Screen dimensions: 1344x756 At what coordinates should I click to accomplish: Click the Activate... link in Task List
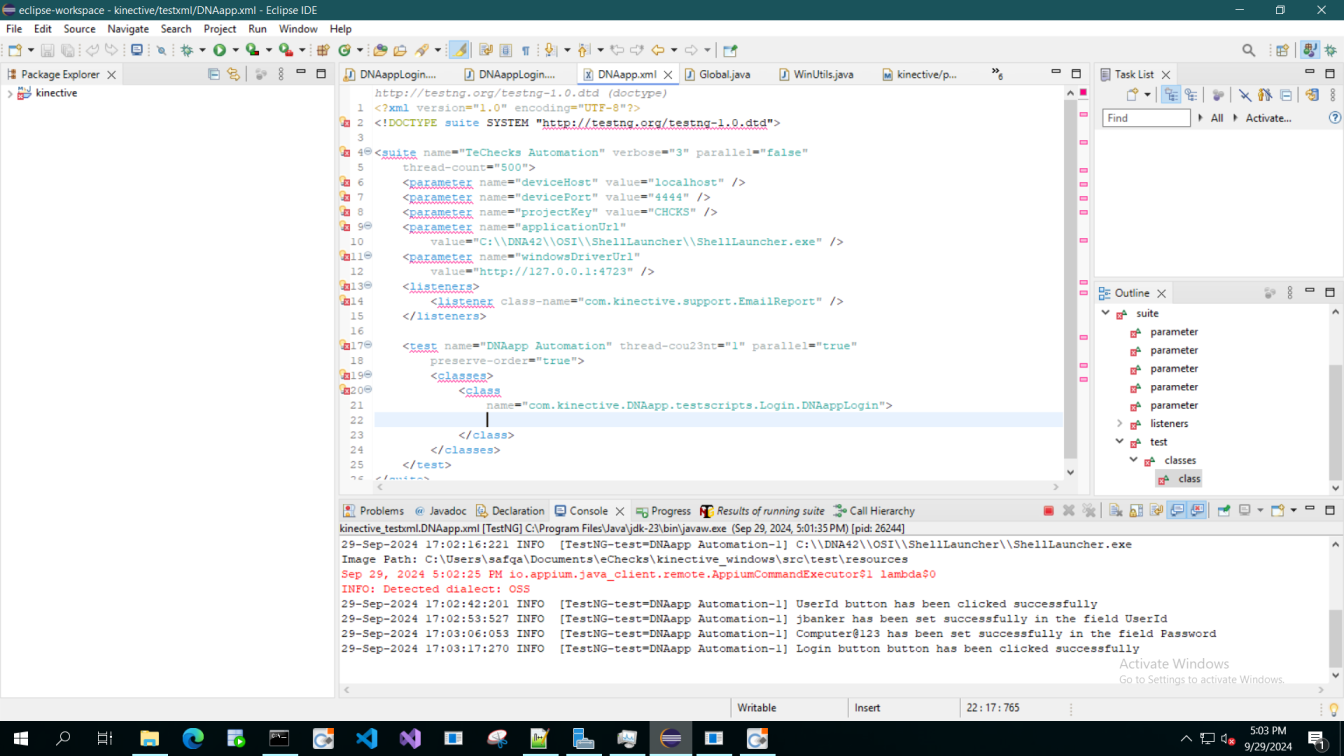click(x=1267, y=118)
